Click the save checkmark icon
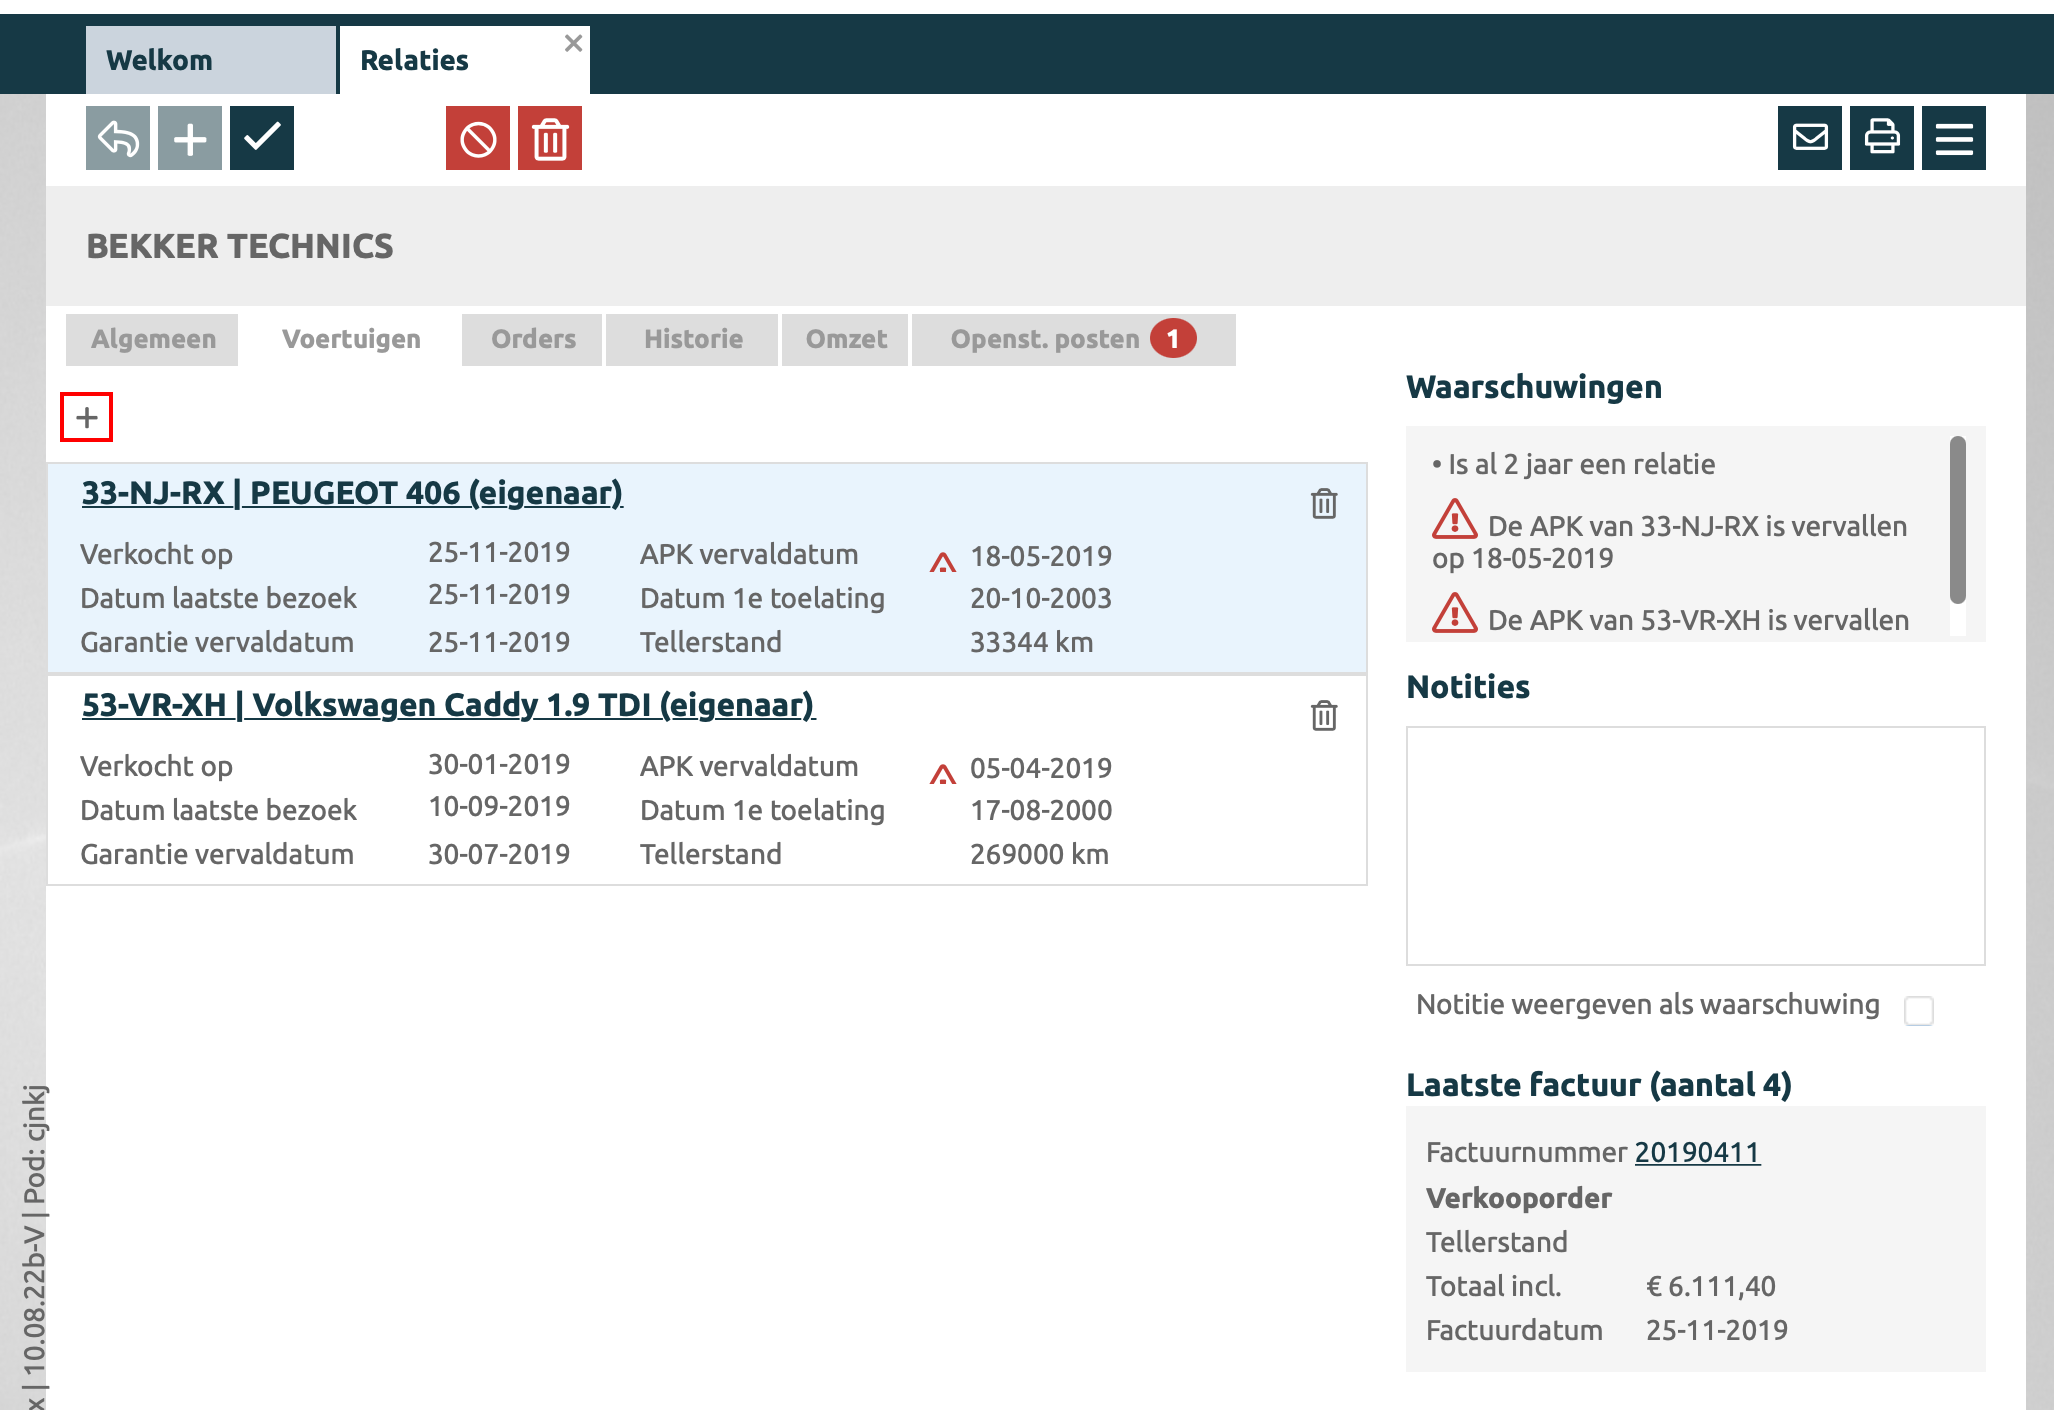The height and width of the screenshot is (1410, 2054). [x=262, y=138]
